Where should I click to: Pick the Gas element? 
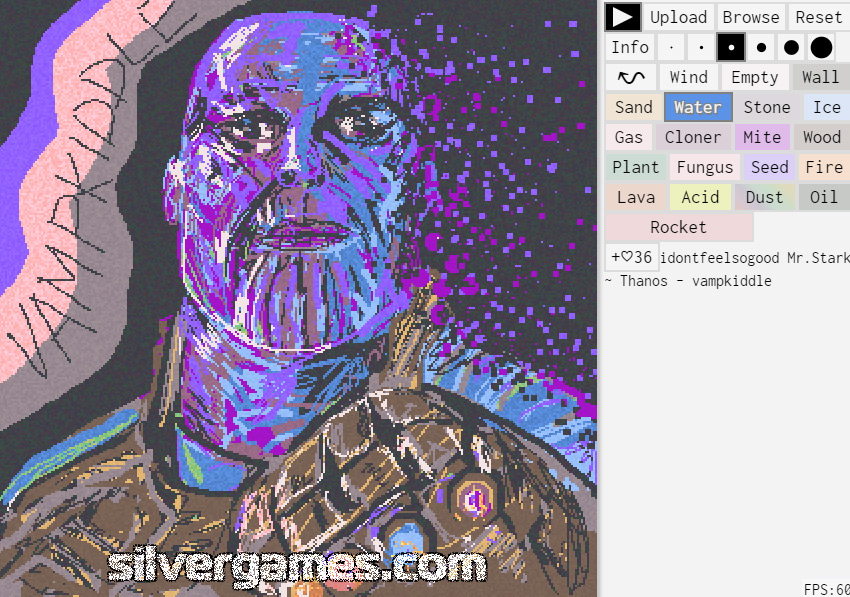tap(628, 137)
